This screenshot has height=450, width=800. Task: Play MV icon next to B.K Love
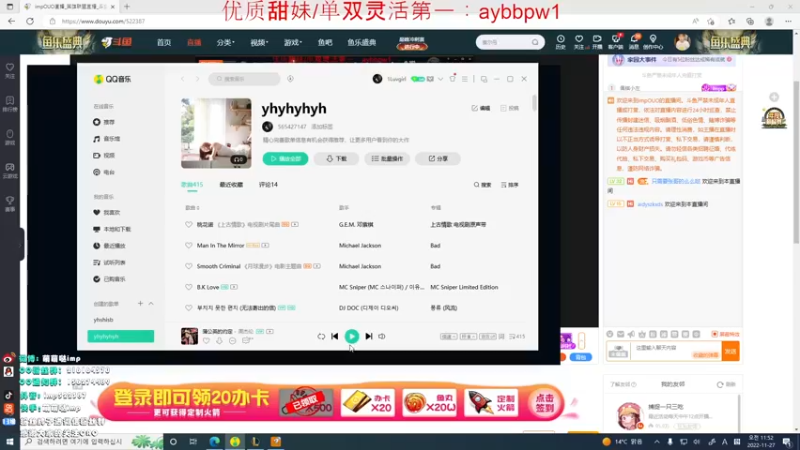pos(234,287)
